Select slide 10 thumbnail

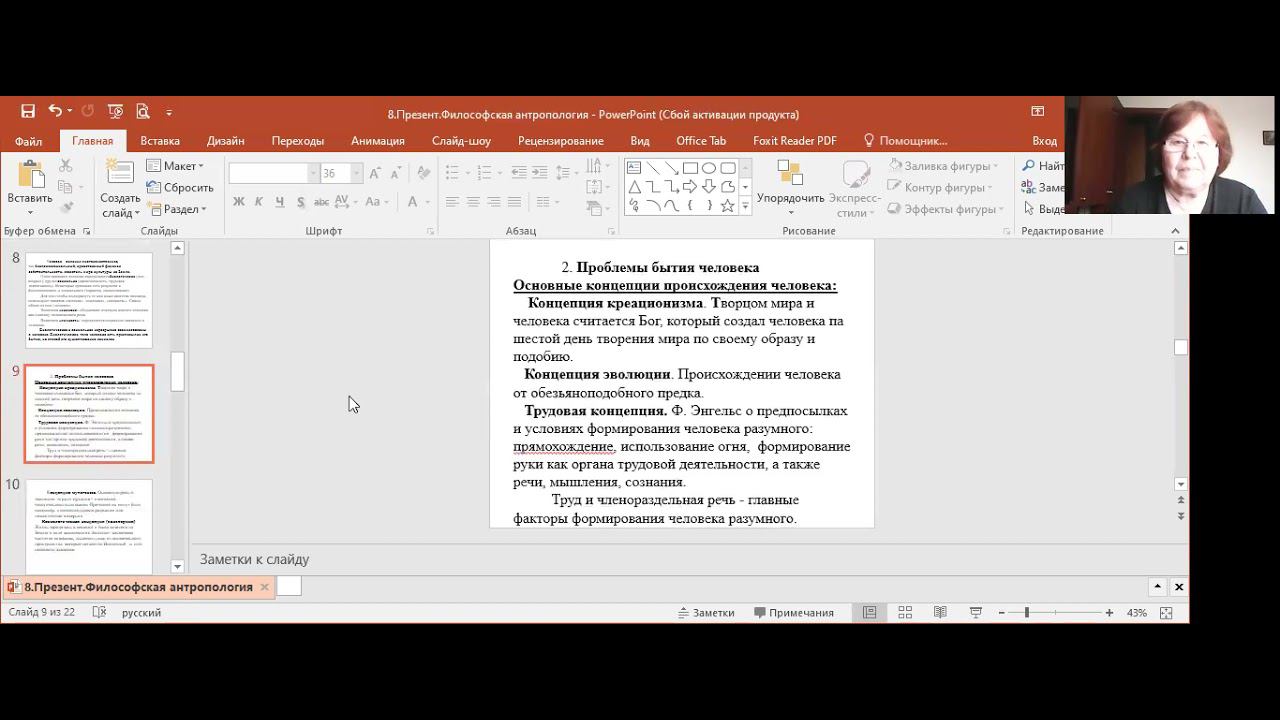click(89, 526)
